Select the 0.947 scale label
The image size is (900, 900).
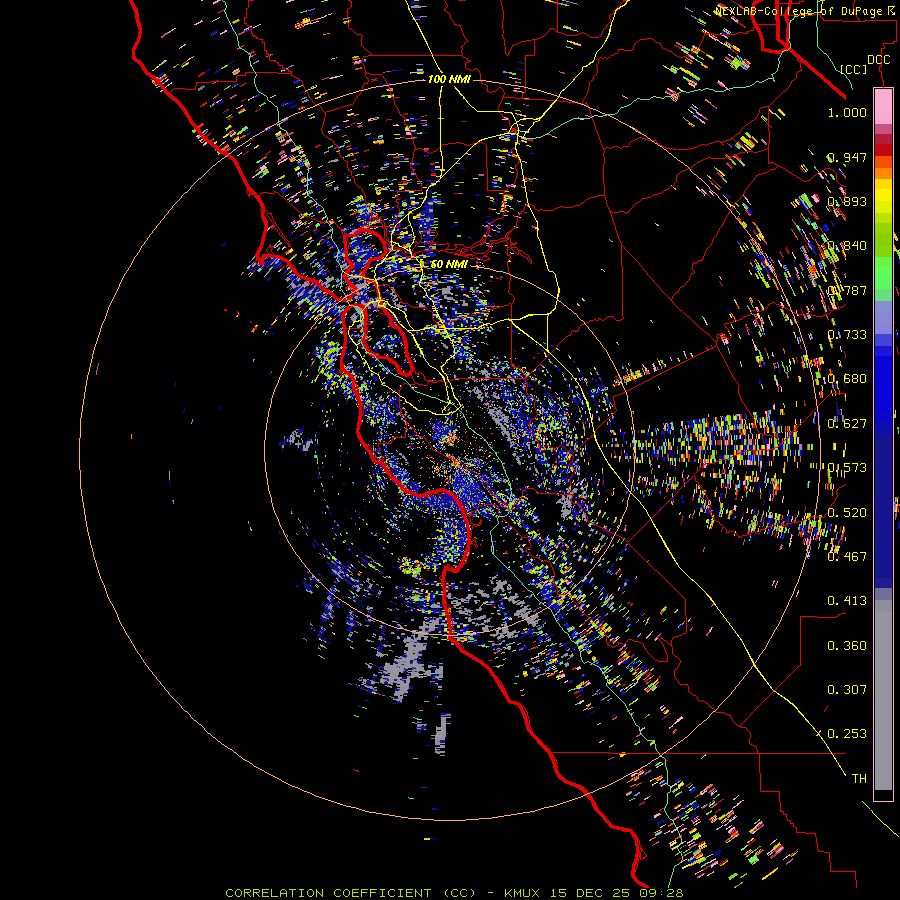point(847,157)
